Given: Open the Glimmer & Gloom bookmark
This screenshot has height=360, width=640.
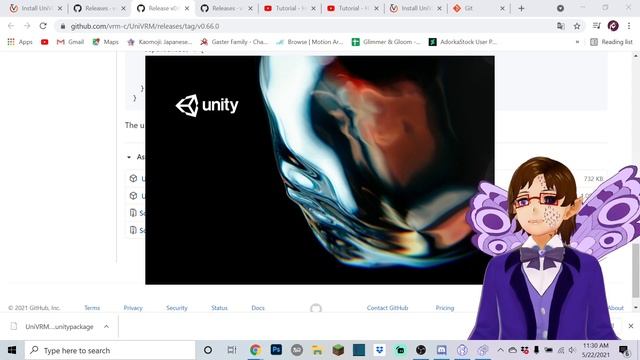Looking at the screenshot, I should [386, 42].
